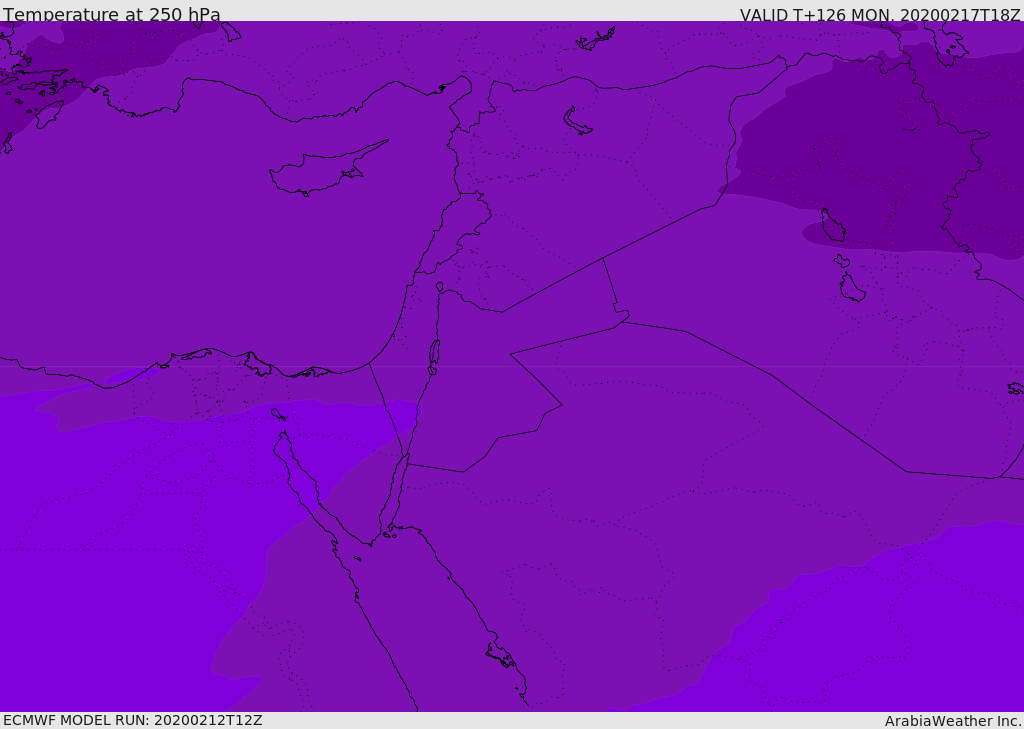Click the 'ArabiaWeather Inc' credit text
The image size is (1024, 729).
952,721
